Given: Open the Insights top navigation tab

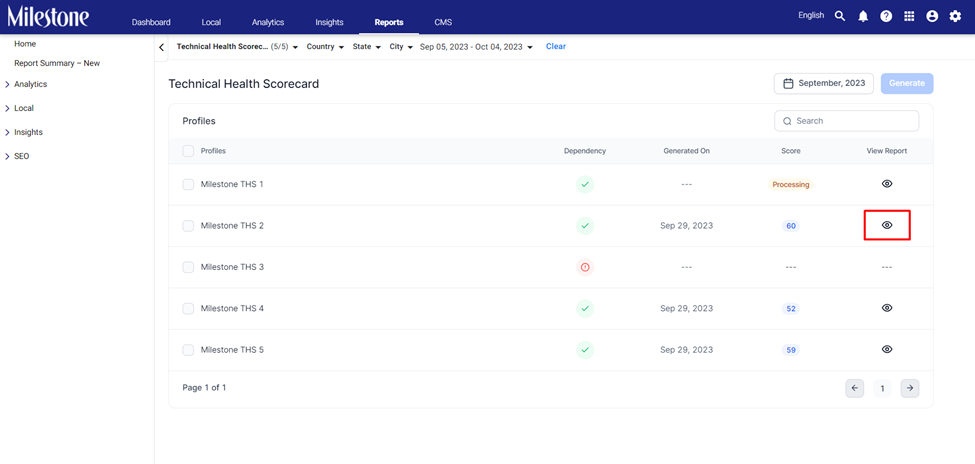Looking at the screenshot, I should pos(330,22).
